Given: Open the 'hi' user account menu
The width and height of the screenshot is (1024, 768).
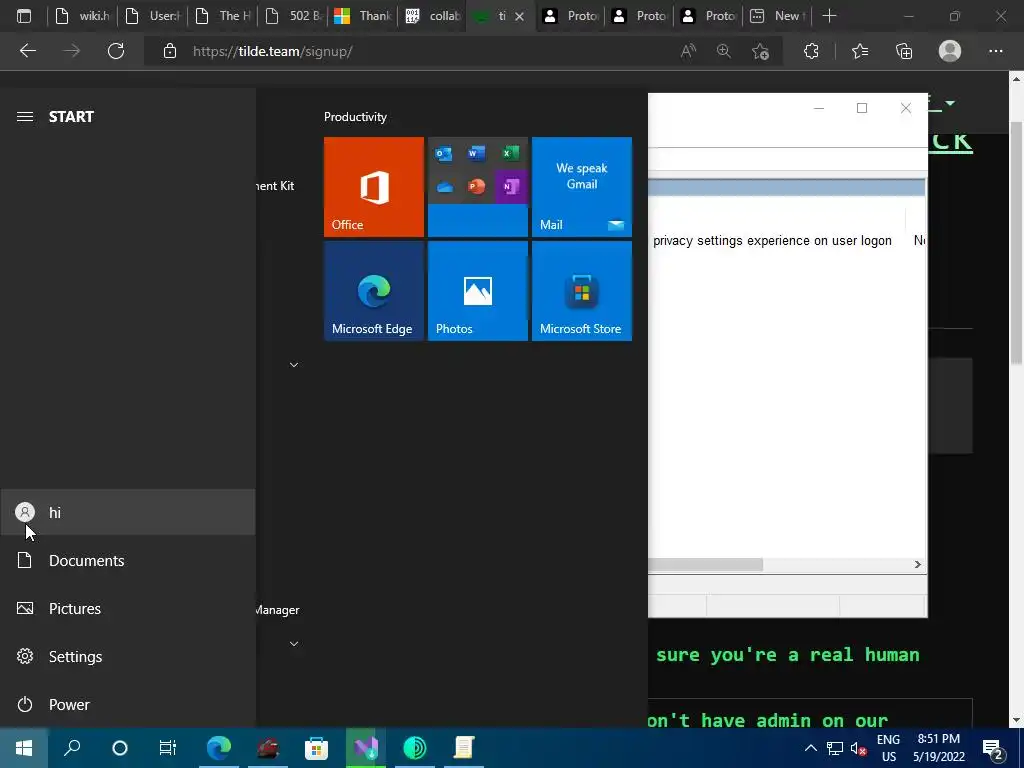Looking at the screenshot, I should click(x=127, y=513).
